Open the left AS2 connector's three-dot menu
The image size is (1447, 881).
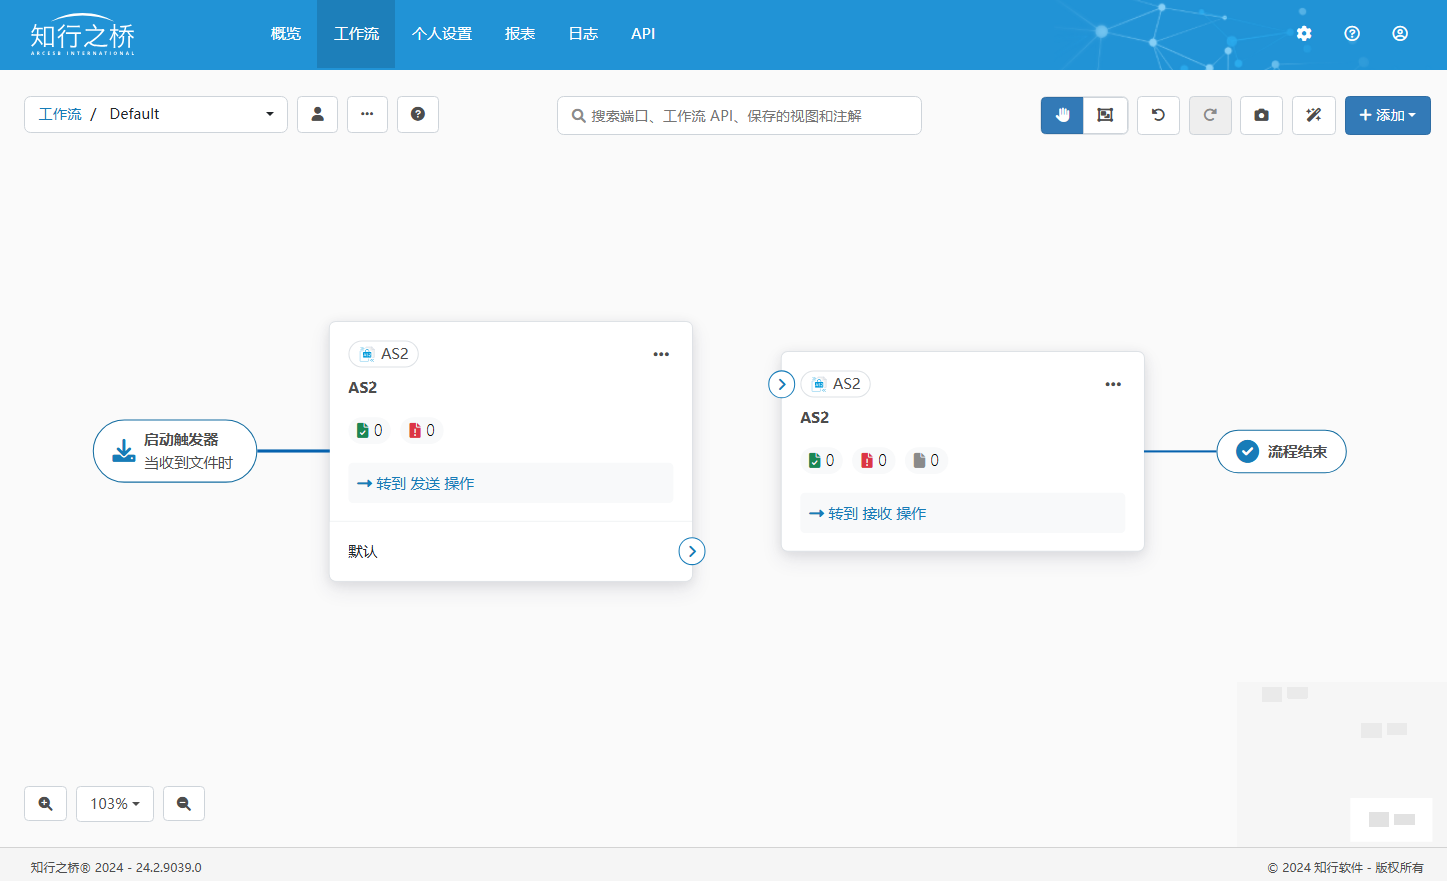(x=661, y=354)
